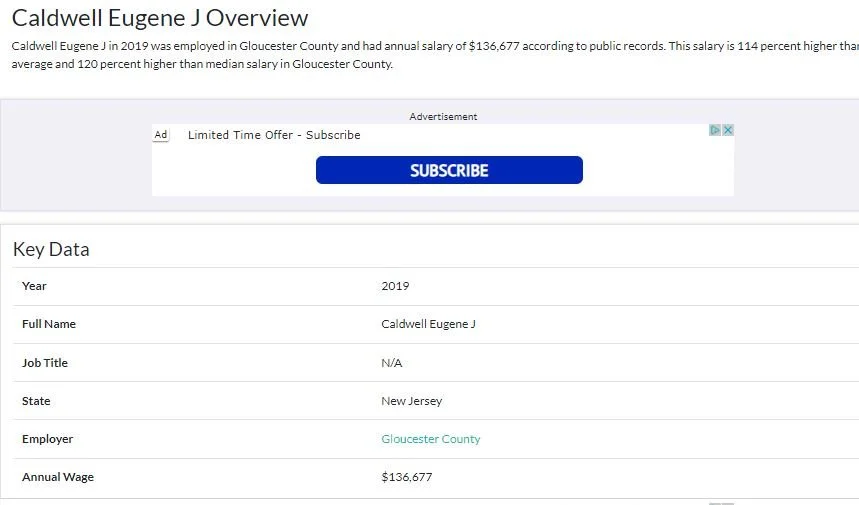Click the 'State' row label
Screen dimensions: 859x505
pyautogui.click(x=36, y=401)
